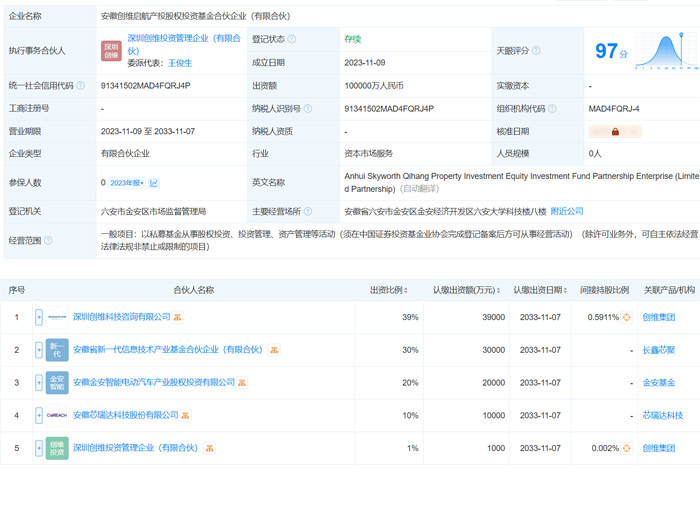700x523 pixels.
Task: Click the COREACH logo in row 4
Action: click(57, 415)
